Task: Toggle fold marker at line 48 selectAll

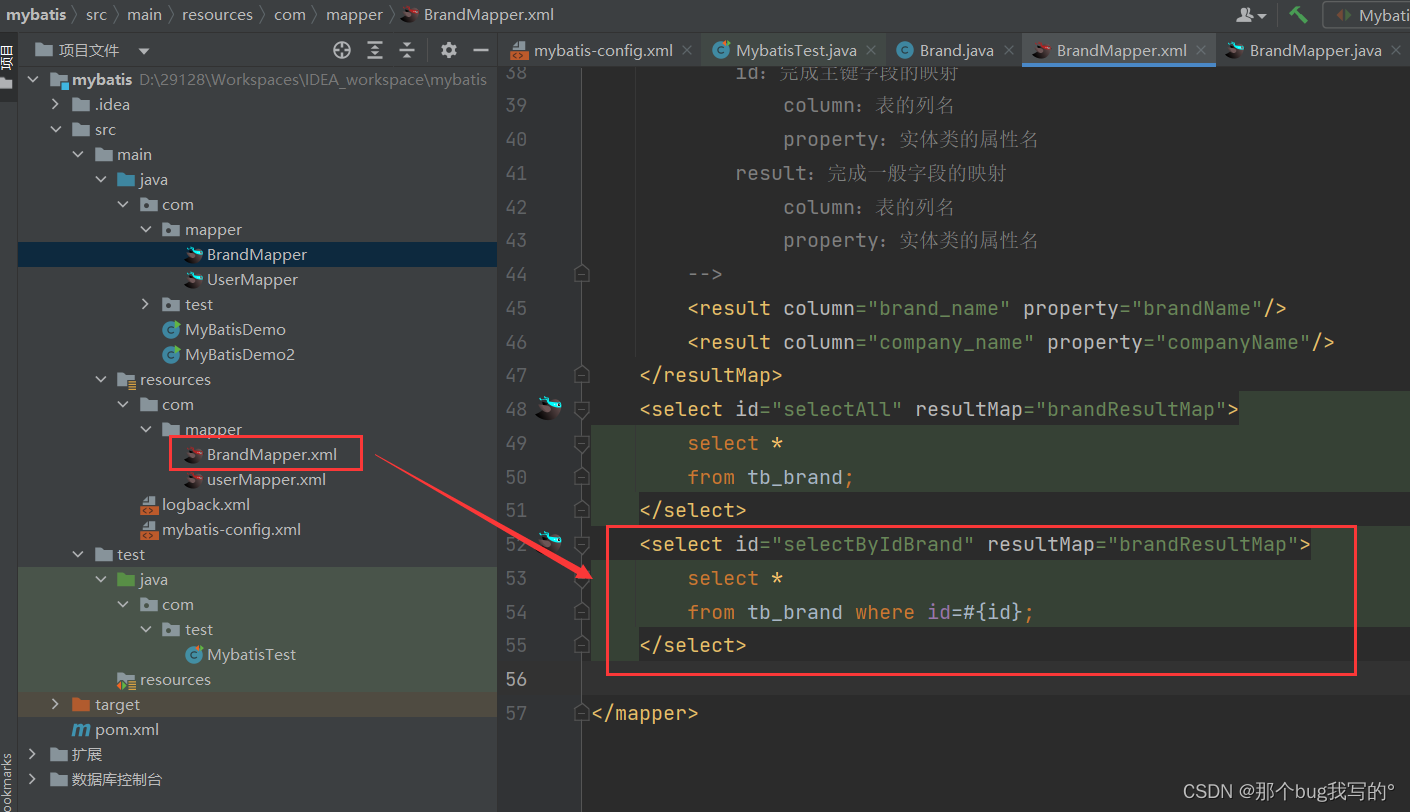Action: [x=582, y=408]
